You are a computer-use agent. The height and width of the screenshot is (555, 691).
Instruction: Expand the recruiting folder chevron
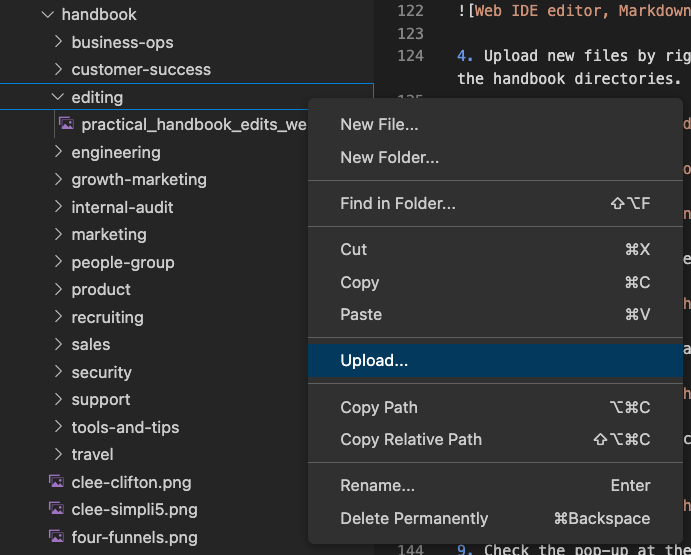(x=58, y=317)
